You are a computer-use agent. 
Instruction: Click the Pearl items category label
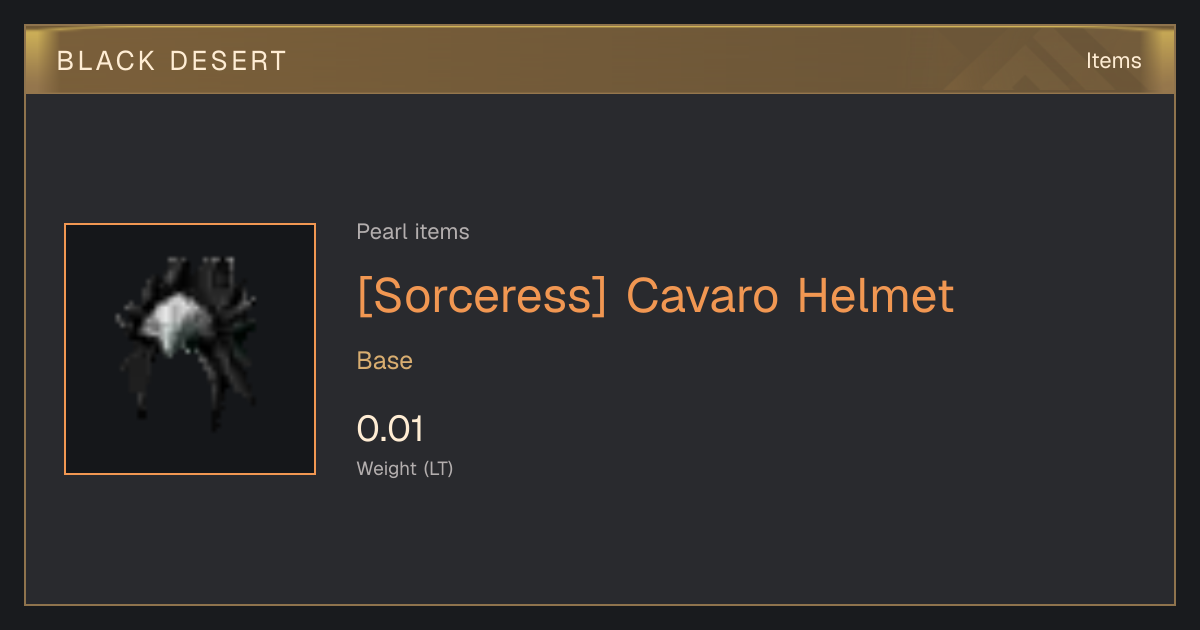pos(413,232)
